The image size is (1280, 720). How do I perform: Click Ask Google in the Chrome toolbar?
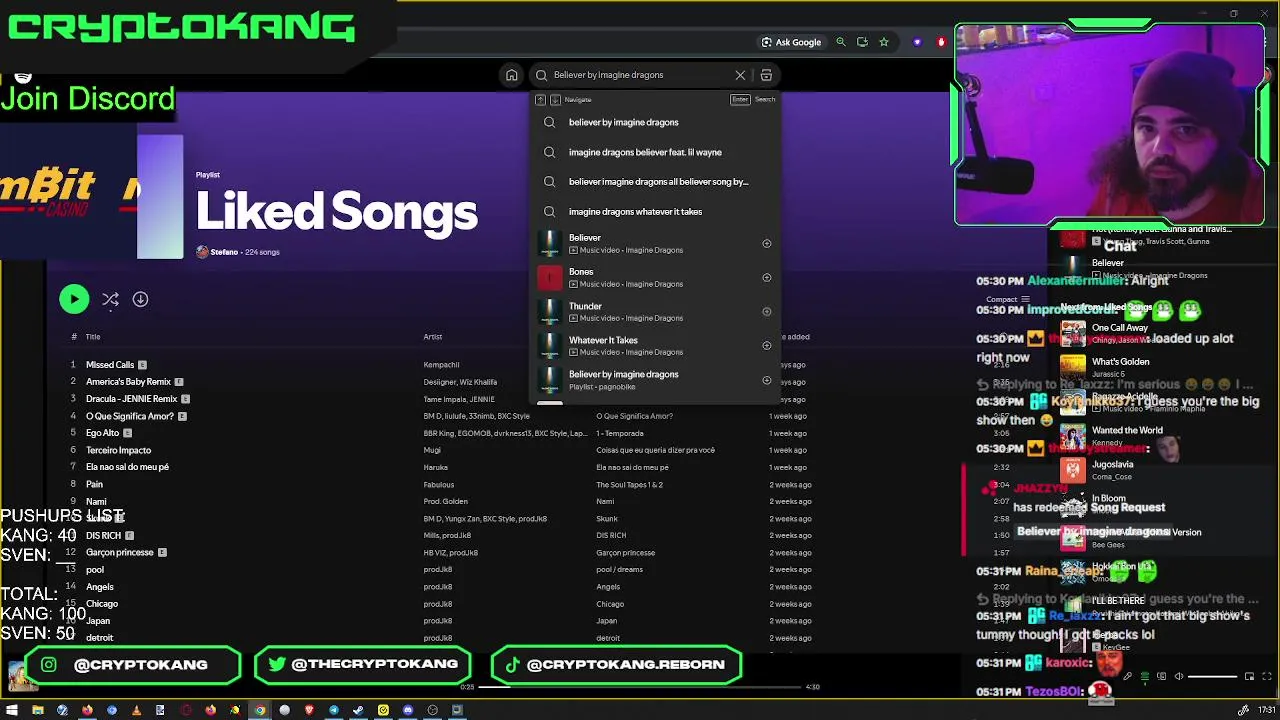[x=791, y=42]
